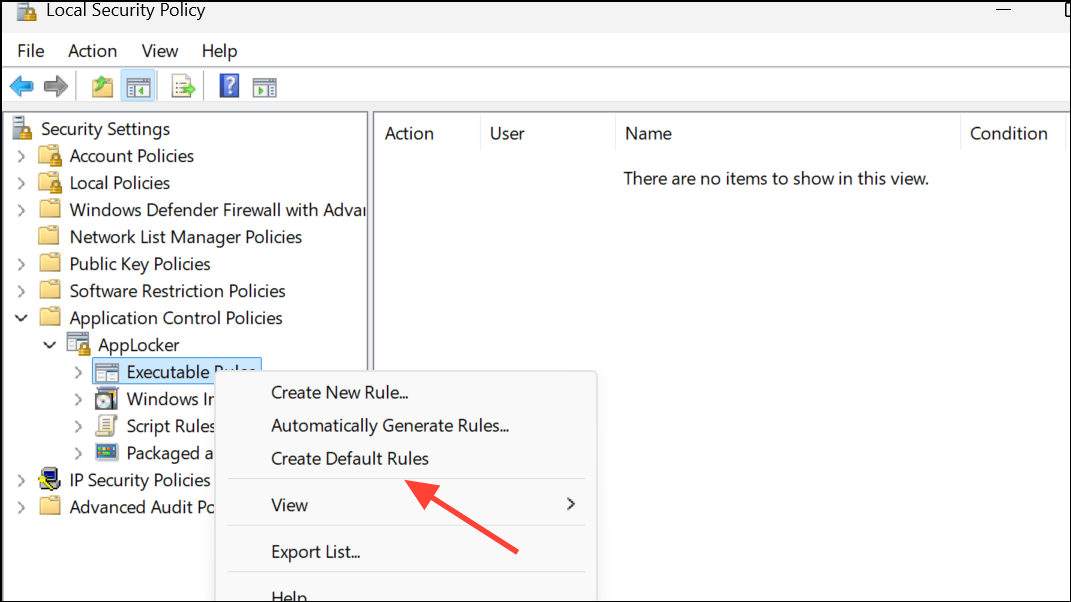Screen dimensions: 1071x602
Task: Click the Network List Manager Policies folder icon
Action: click(49, 236)
